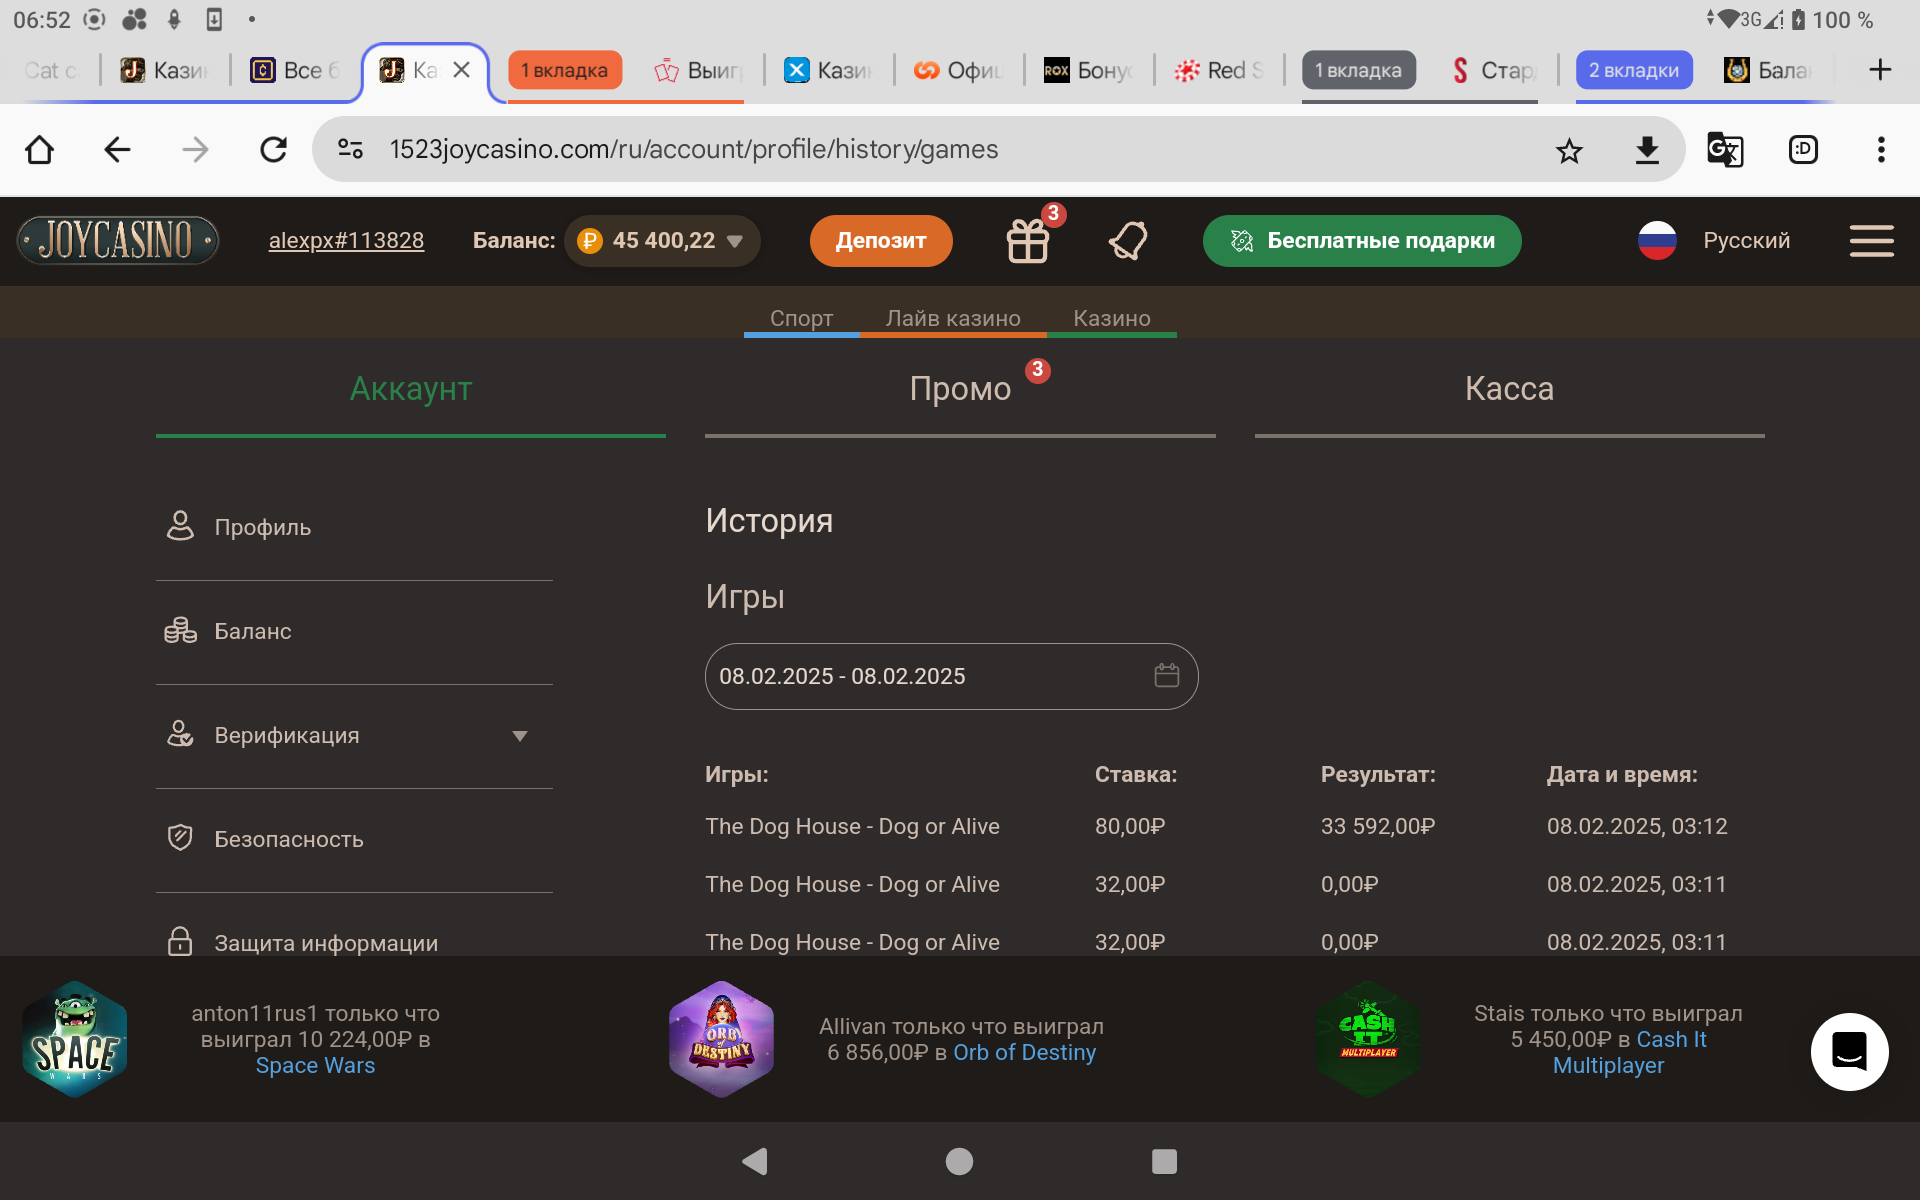The image size is (1920, 1200).
Task: Click the calendar icon in date field
Action: click(1166, 676)
